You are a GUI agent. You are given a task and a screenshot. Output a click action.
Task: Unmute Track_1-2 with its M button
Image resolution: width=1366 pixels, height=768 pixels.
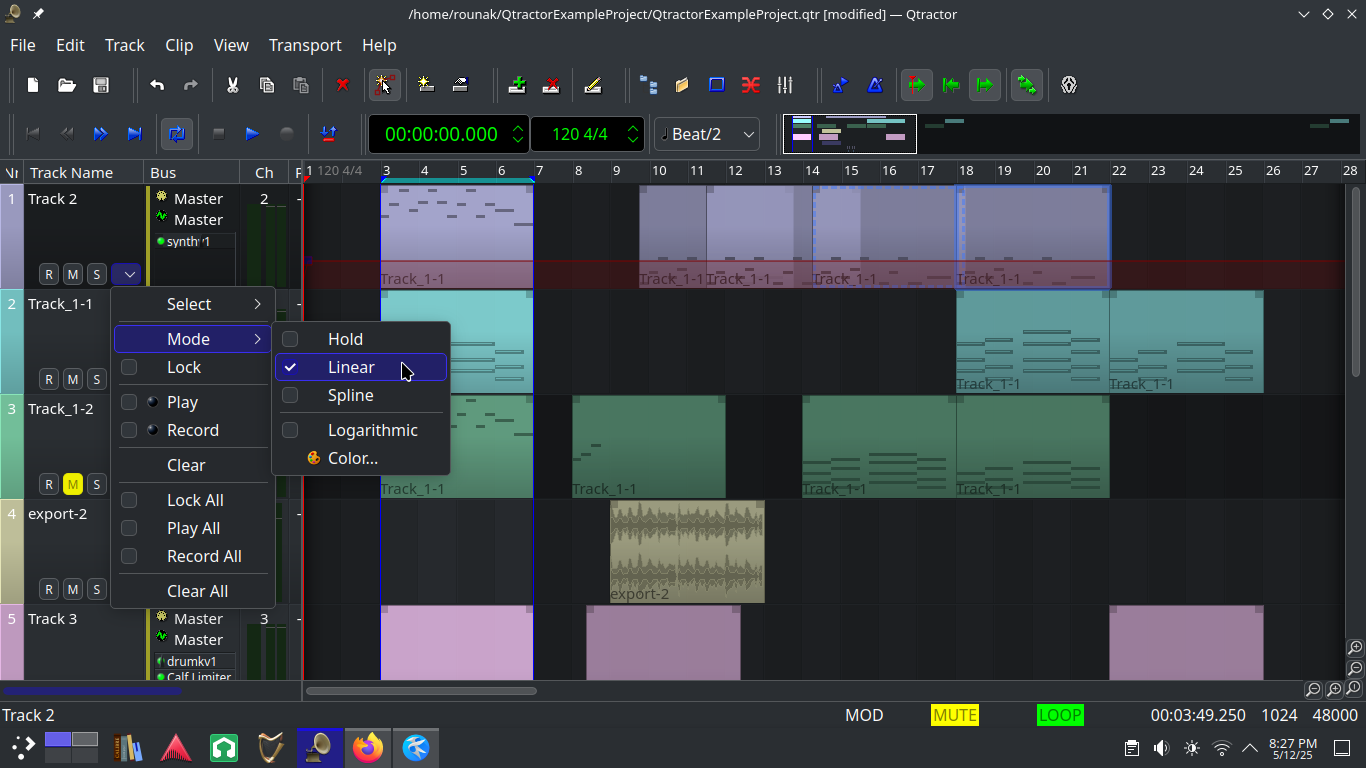(x=72, y=484)
